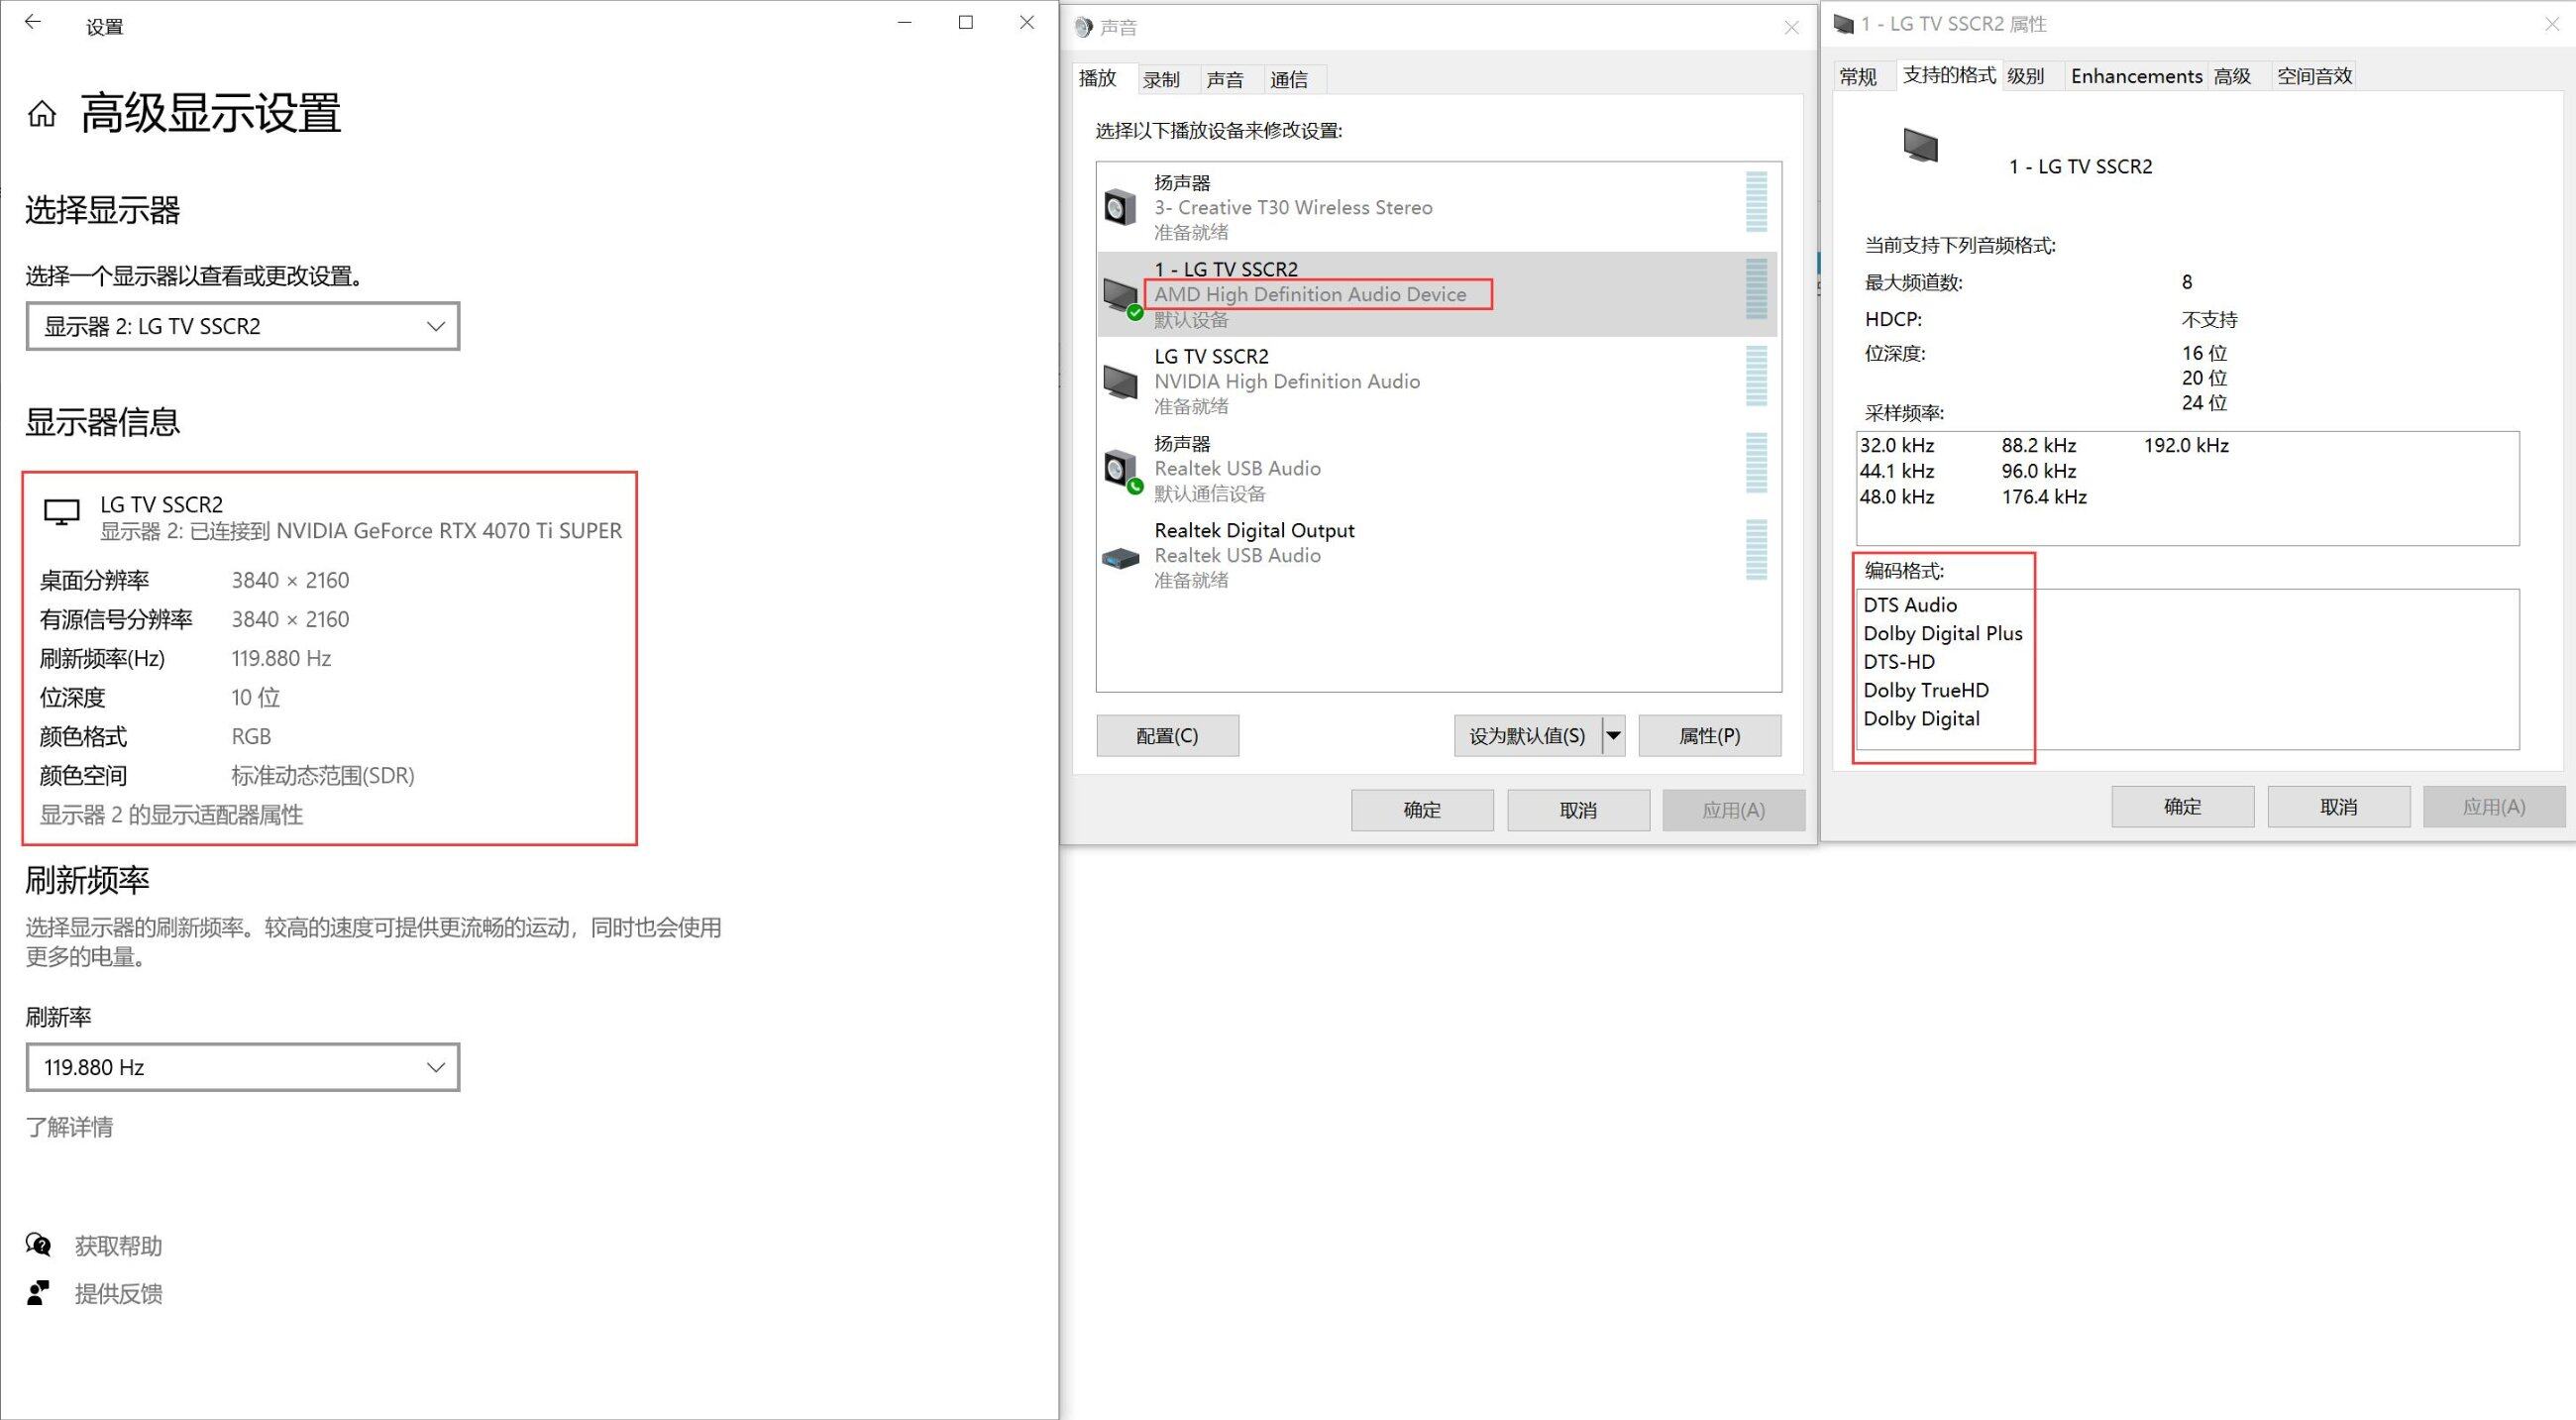Click the Sound window title speaker icon

point(1083,27)
